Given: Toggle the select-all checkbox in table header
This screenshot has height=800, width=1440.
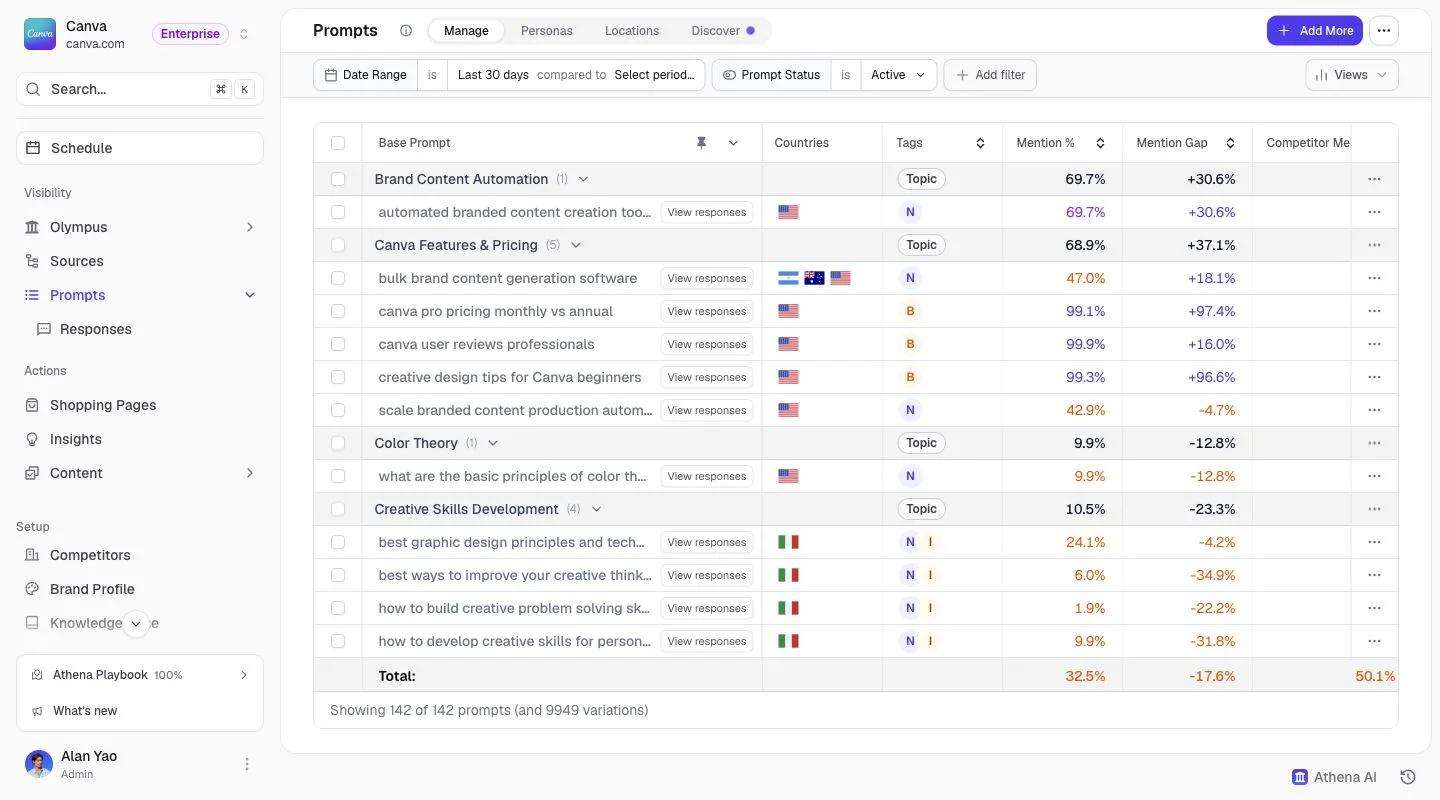Looking at the screenshot, I should [x=338, y=143].
